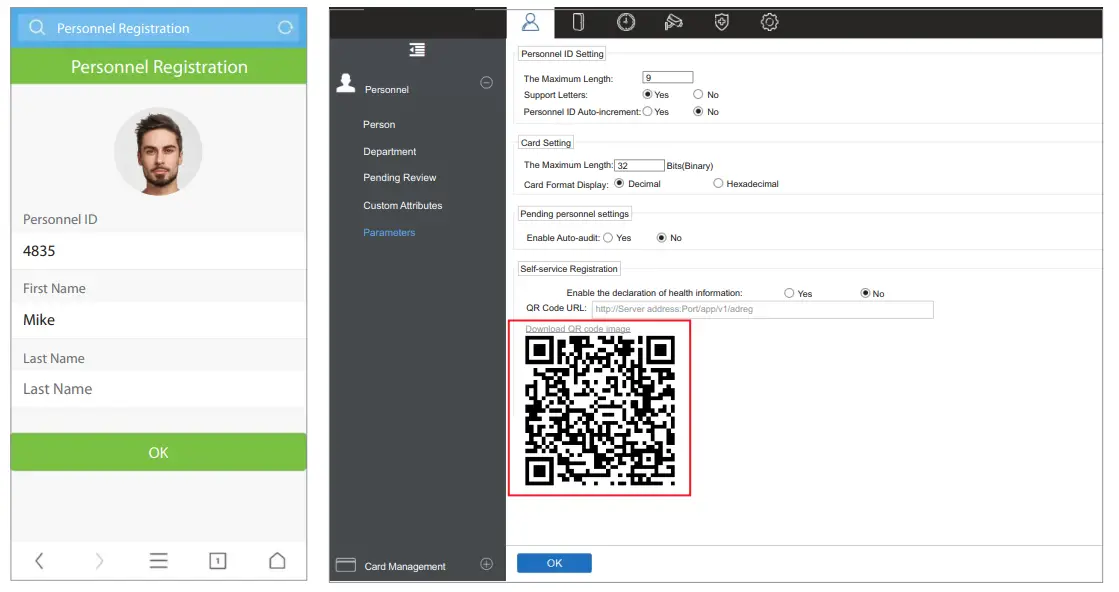Open the Parameters sidebar item
Image resolution: width=1119 pixels, height=592 pixels.
pyautogui.click(x=389, y=233)
